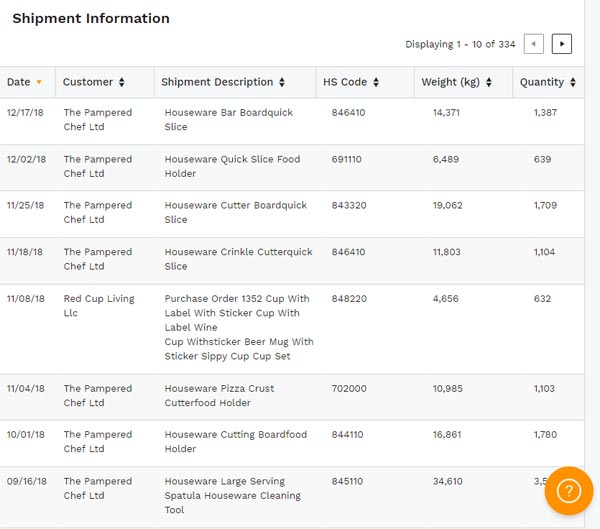This screenshot has width=600, height=529.
Task: Click The Pampered Chef Ltd in 11/04/18 row
Action: point(98,395)
